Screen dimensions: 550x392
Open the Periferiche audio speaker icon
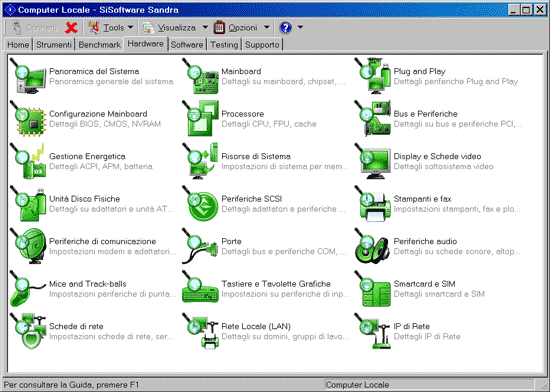click(373, 246)
